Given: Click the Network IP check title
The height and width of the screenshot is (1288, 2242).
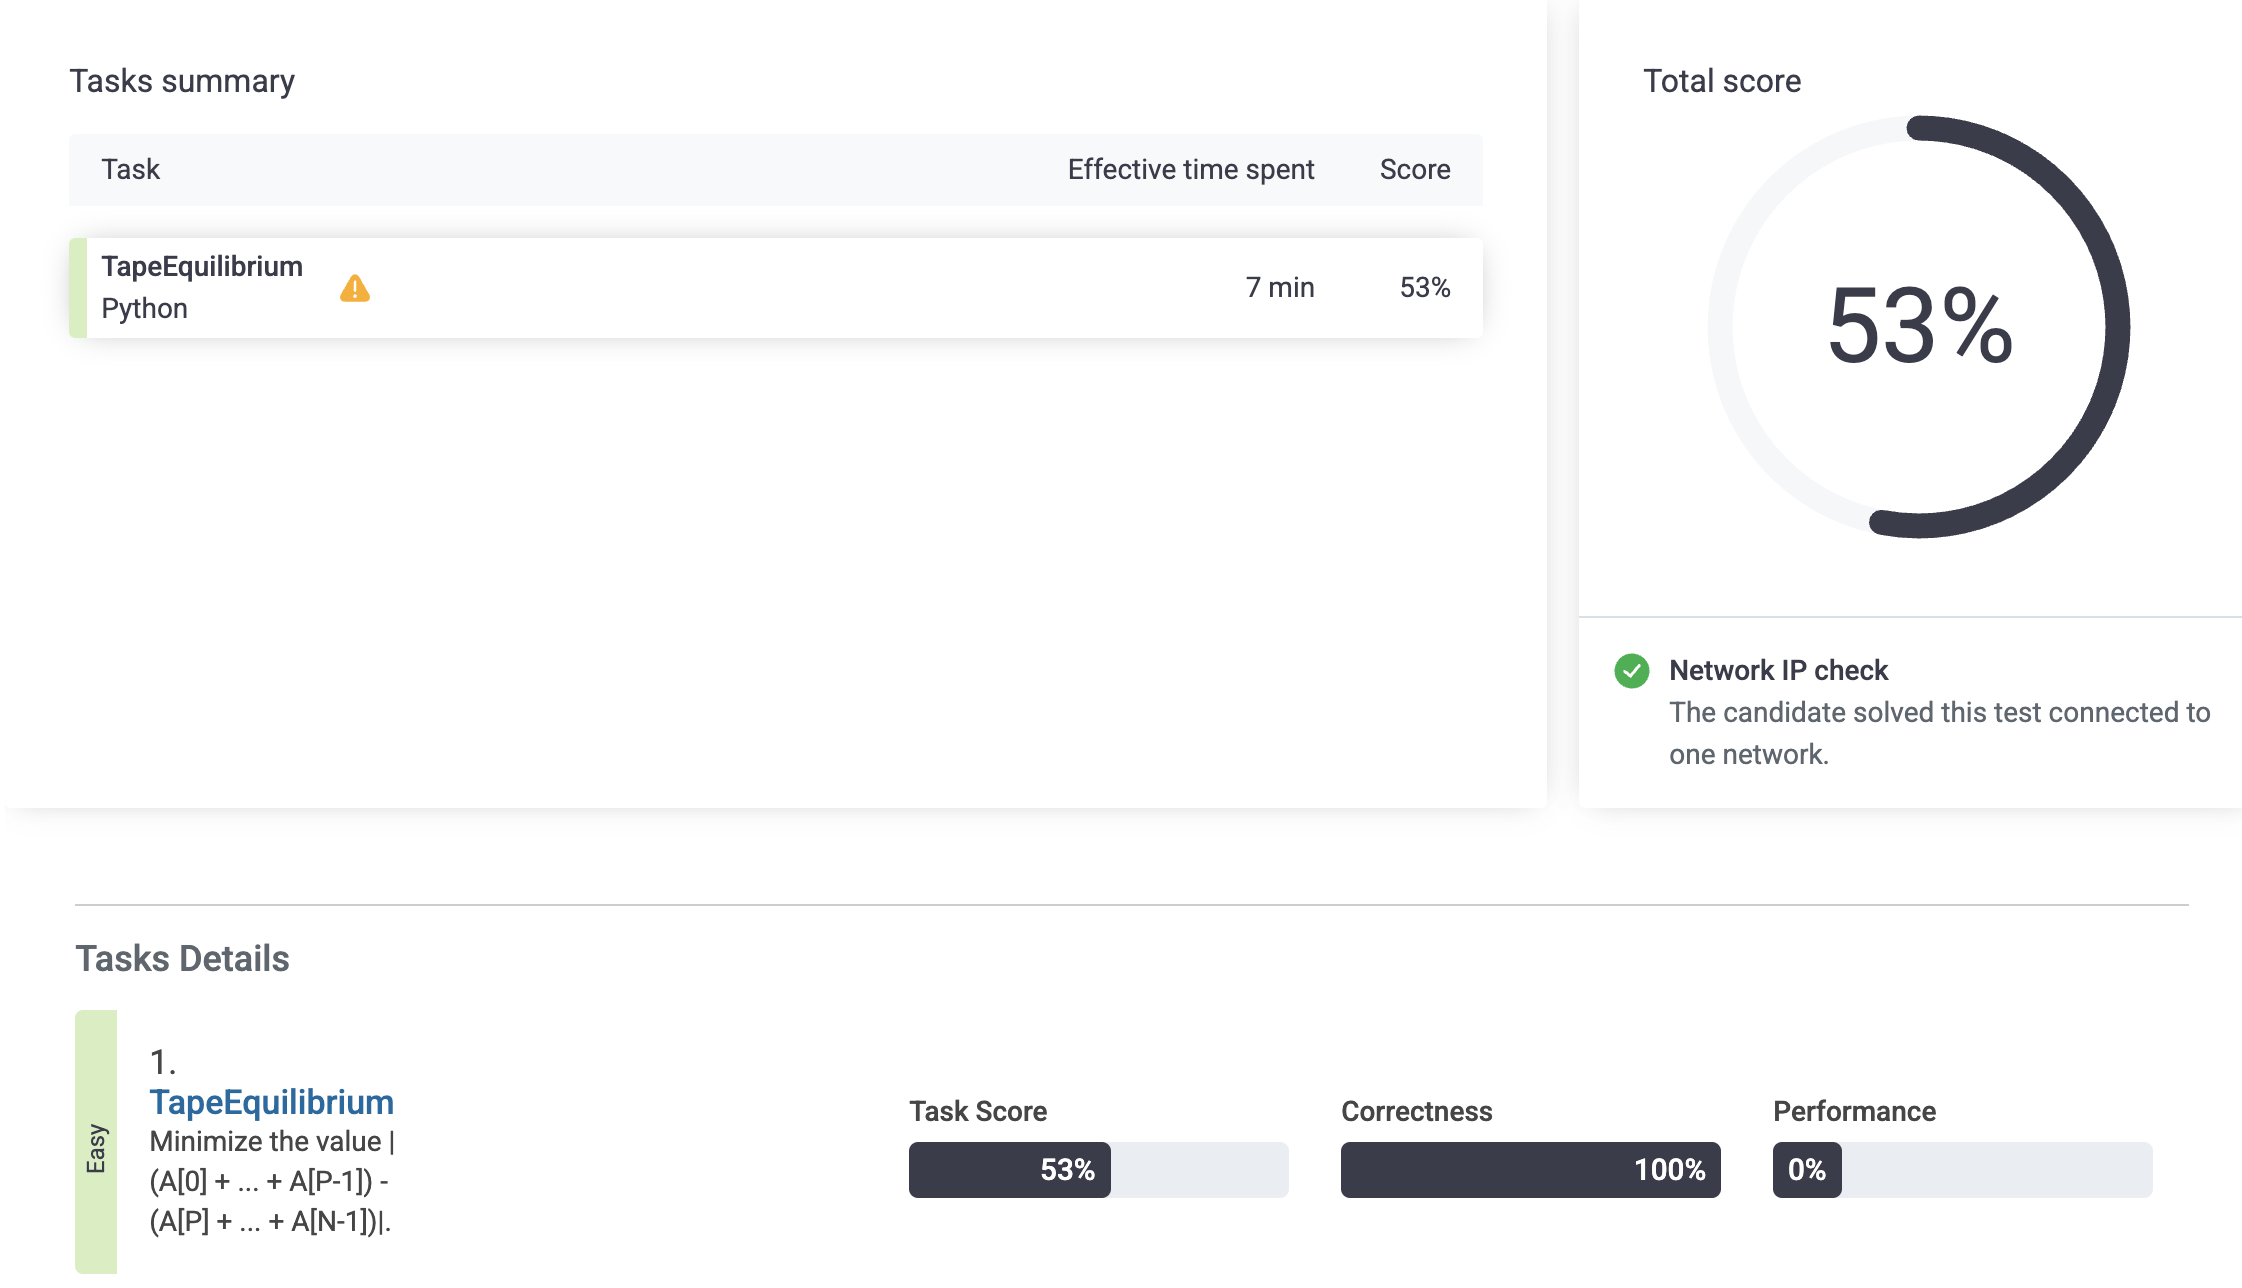Looking at the screenshot, I should (x=1778, y=670).
